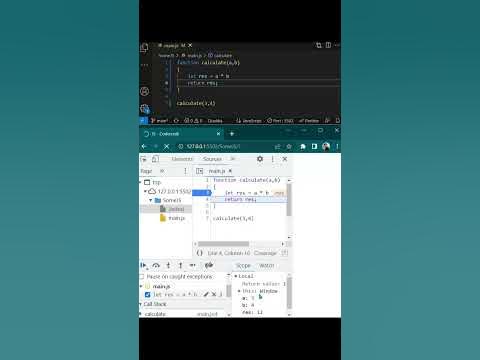The image size is (480, 360).
Task: Show more DevTools tabs
Action: (x=233, y=159)
